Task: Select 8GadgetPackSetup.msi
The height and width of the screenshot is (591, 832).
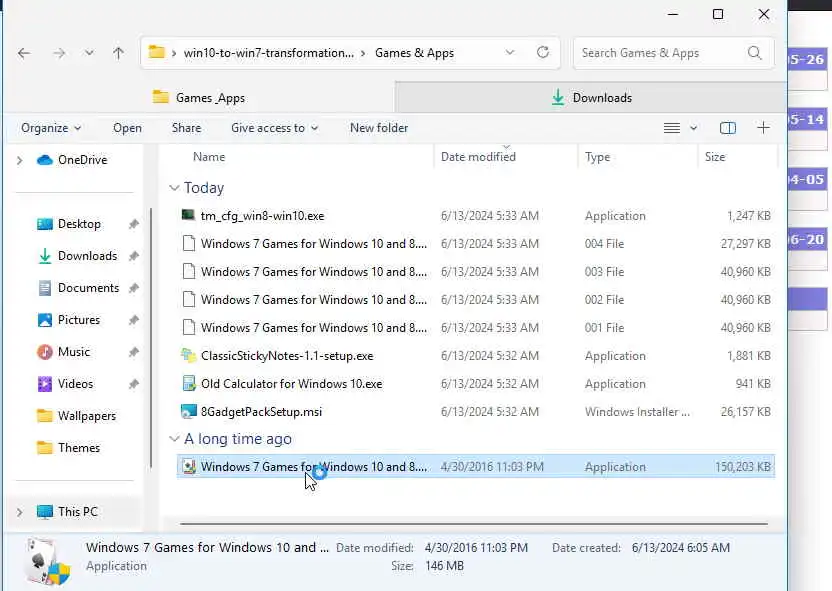Action: click(475, 412)
